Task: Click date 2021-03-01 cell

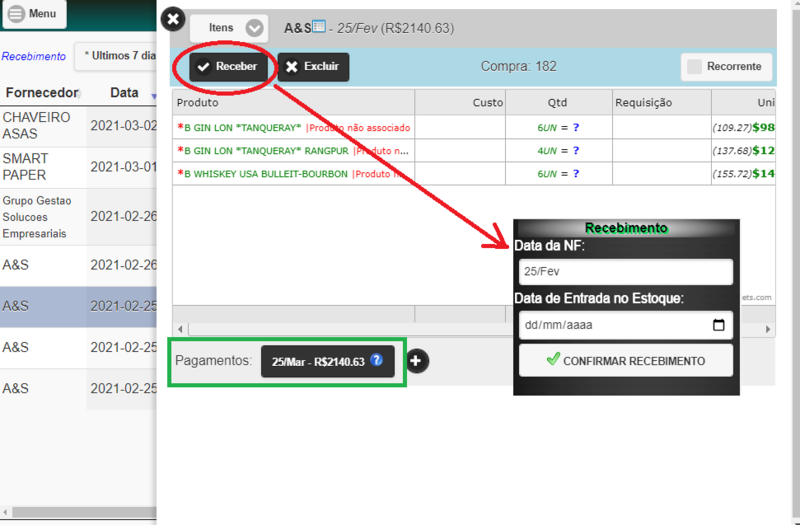Action: click(123, 167)
